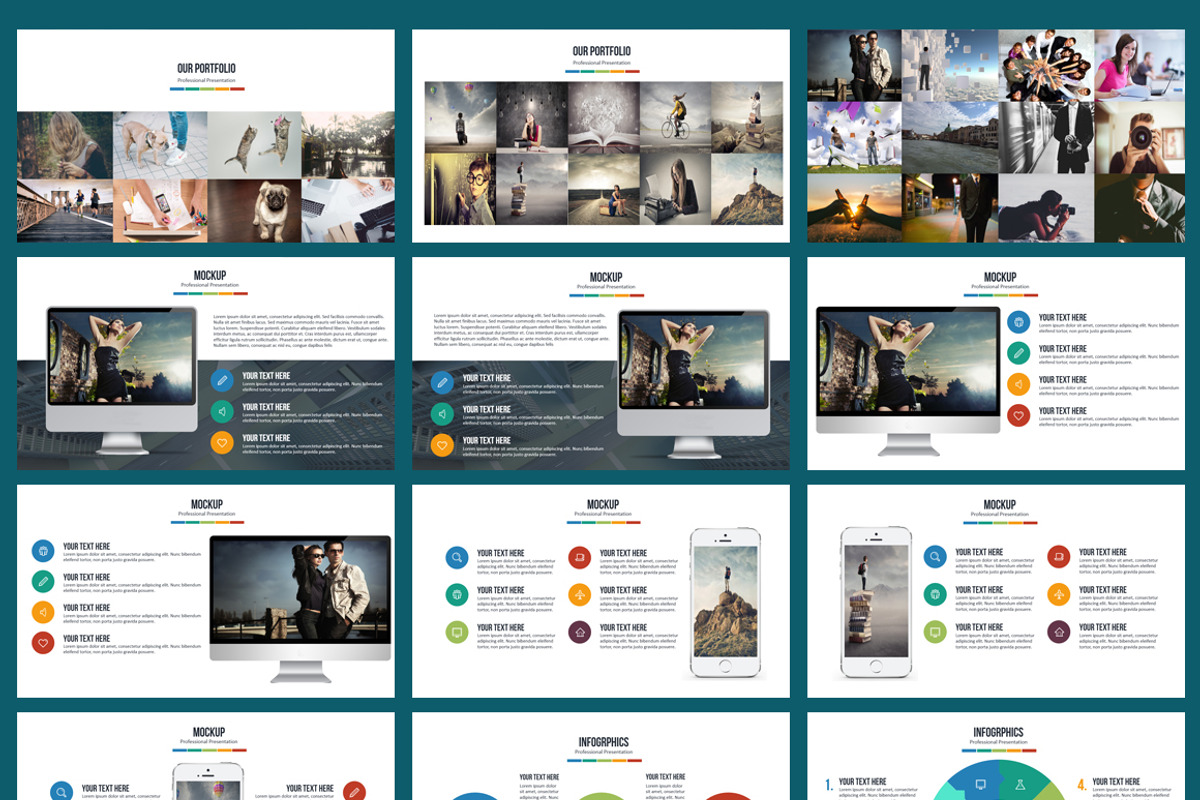Screen dimensions: 1200x800
Task: Click blue globe icon in four-icon woman monitor slide
Action: point(1018,322)
